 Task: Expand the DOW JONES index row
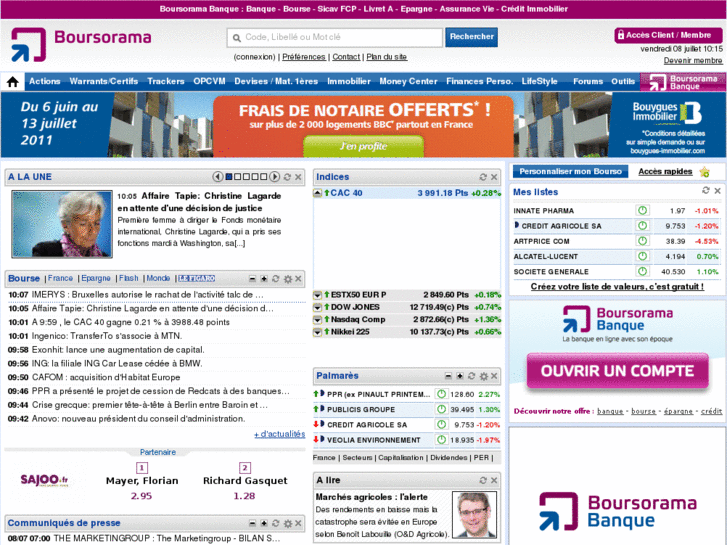pyautogui.click(x=318, y=308)
